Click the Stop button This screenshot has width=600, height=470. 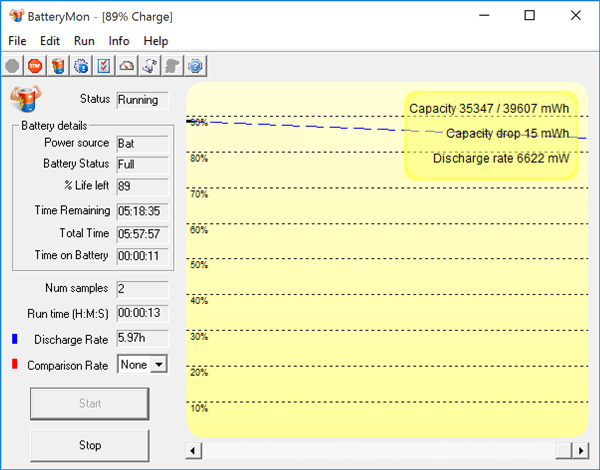pos(90,446)
